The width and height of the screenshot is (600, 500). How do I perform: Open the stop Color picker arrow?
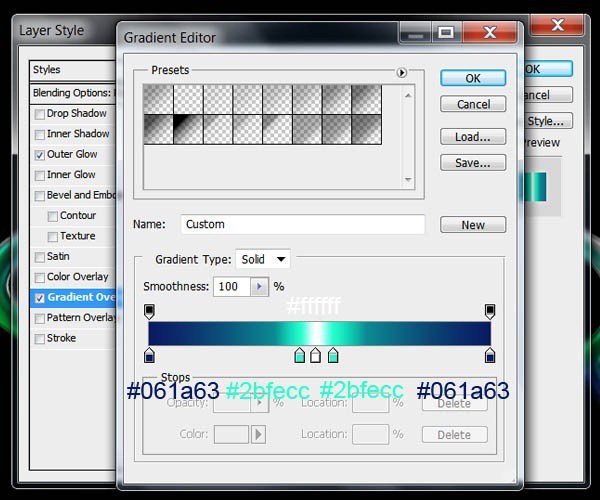(258, 435)
